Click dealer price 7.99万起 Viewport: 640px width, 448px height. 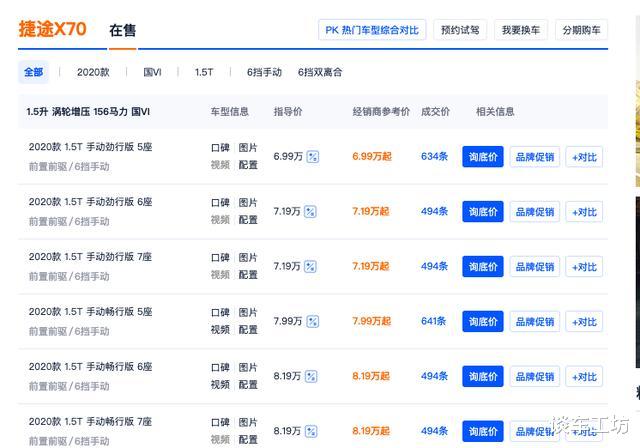(x=371, y=322)
